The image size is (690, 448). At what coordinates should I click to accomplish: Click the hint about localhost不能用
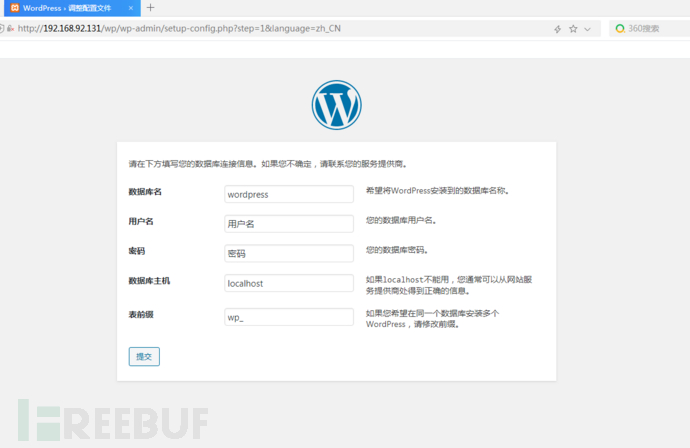point(449,285)
